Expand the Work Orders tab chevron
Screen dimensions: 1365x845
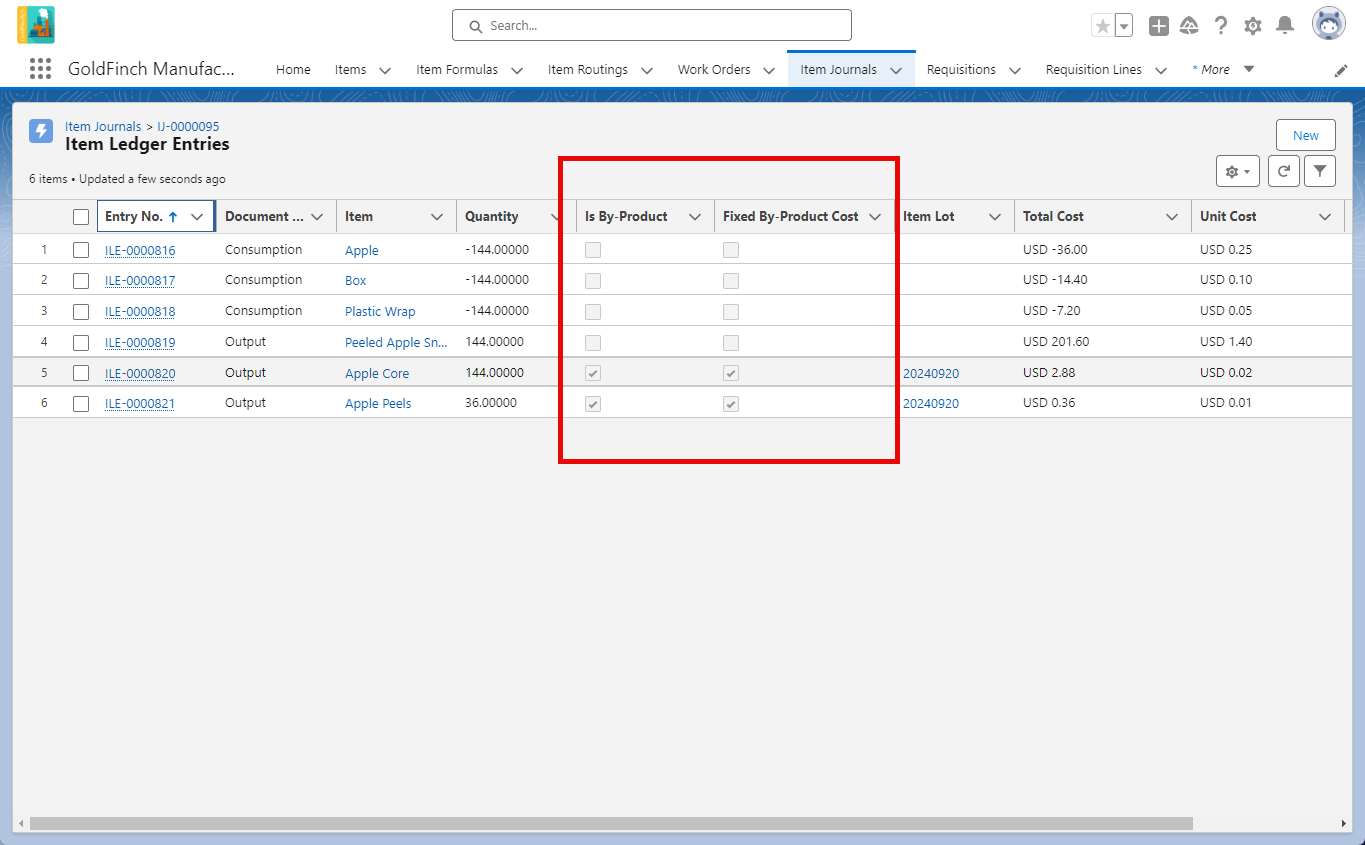point(769,70)
